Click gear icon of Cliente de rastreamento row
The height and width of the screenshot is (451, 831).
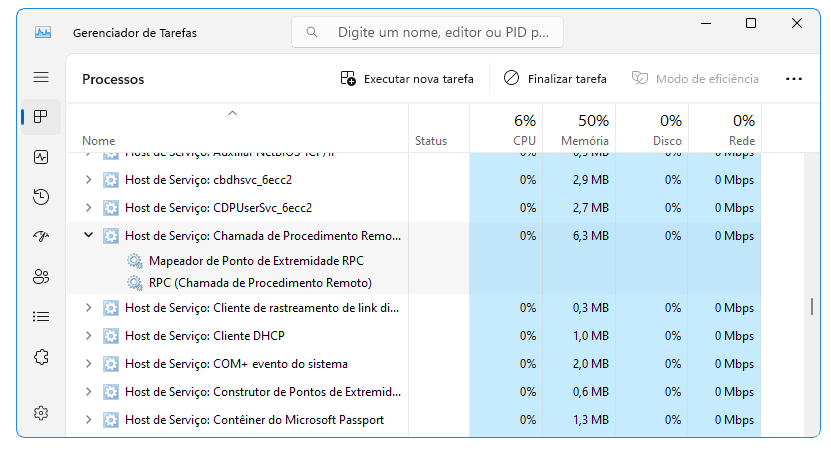point(111,308)
